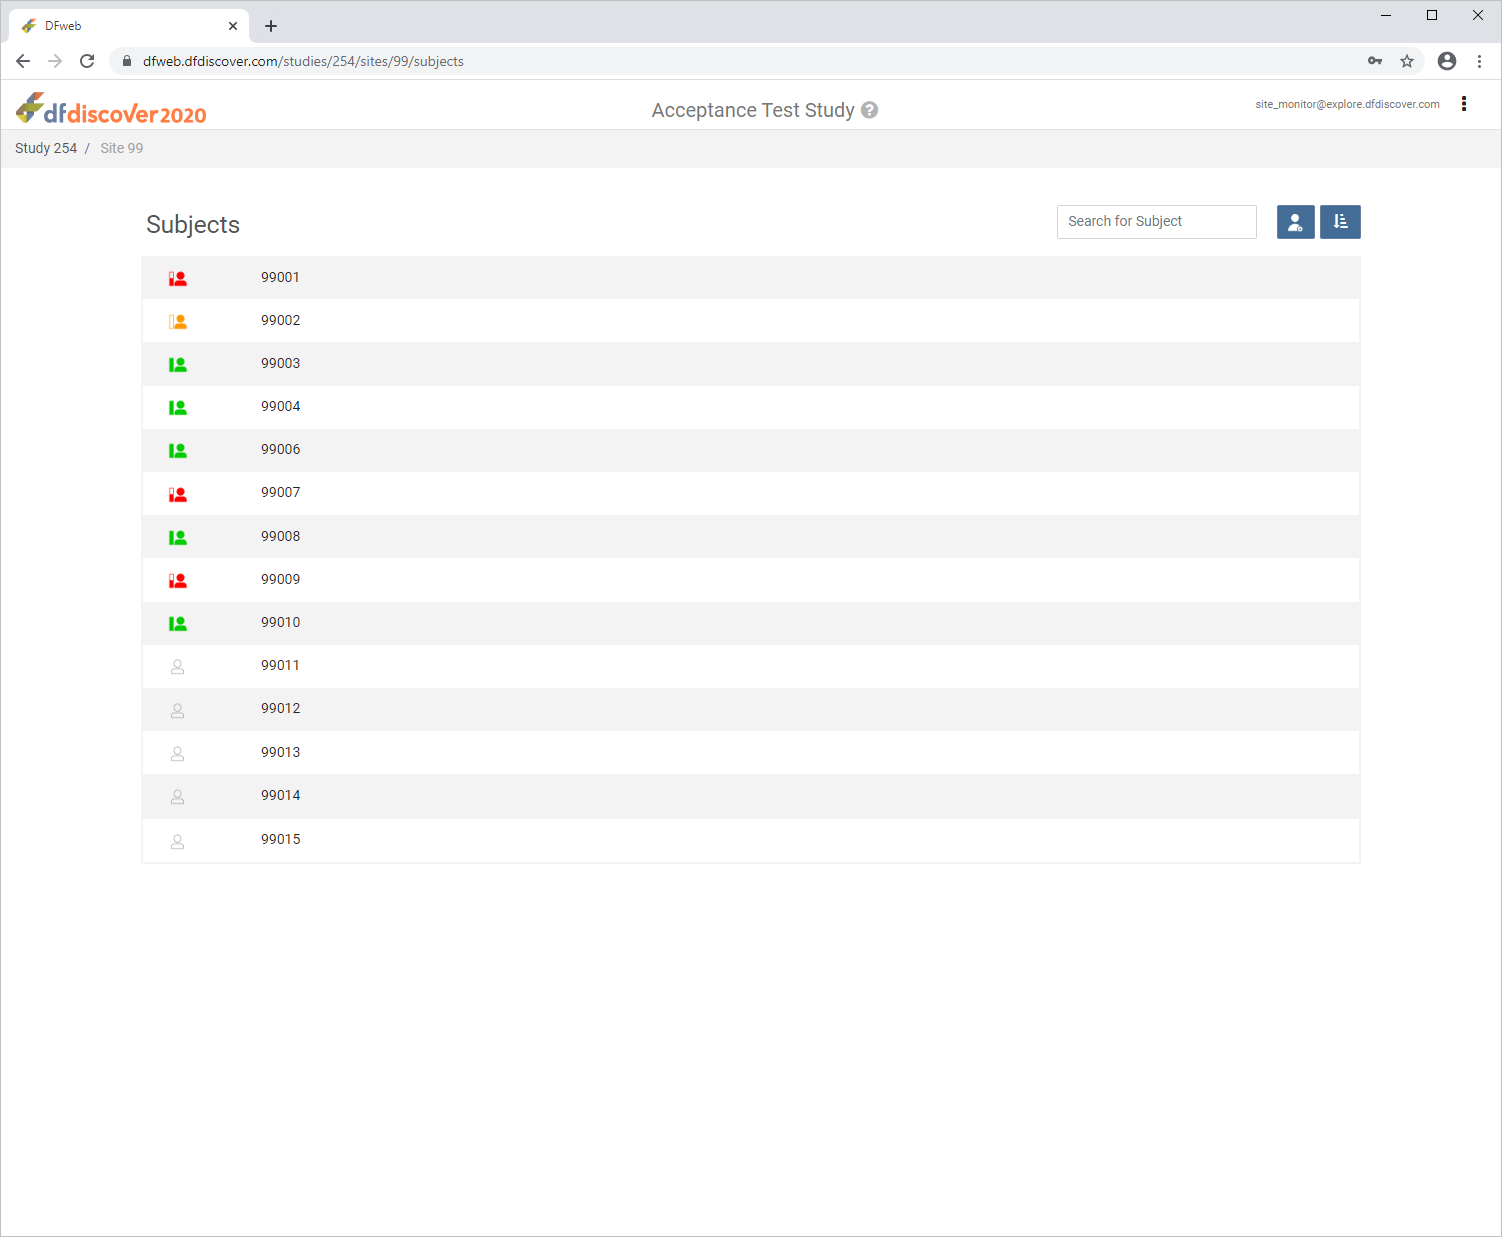Click the orange status icon for subject 99002
The width and height of the screenshot is (1502, 1237).
178,321
